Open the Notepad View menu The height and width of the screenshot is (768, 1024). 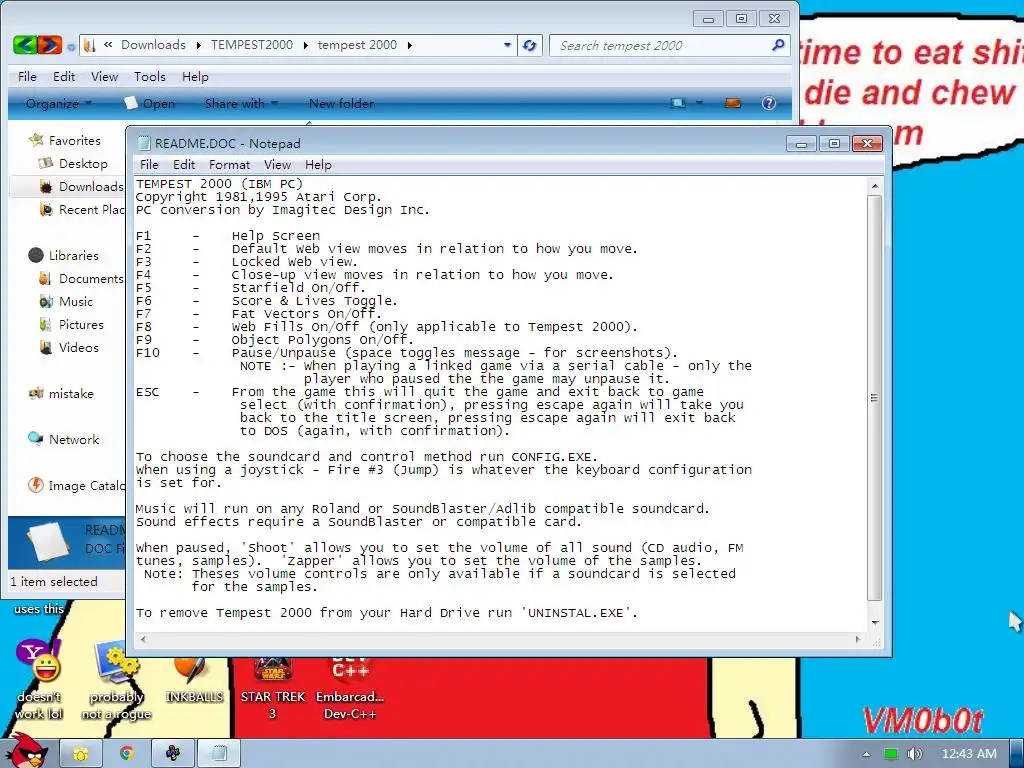277,165
